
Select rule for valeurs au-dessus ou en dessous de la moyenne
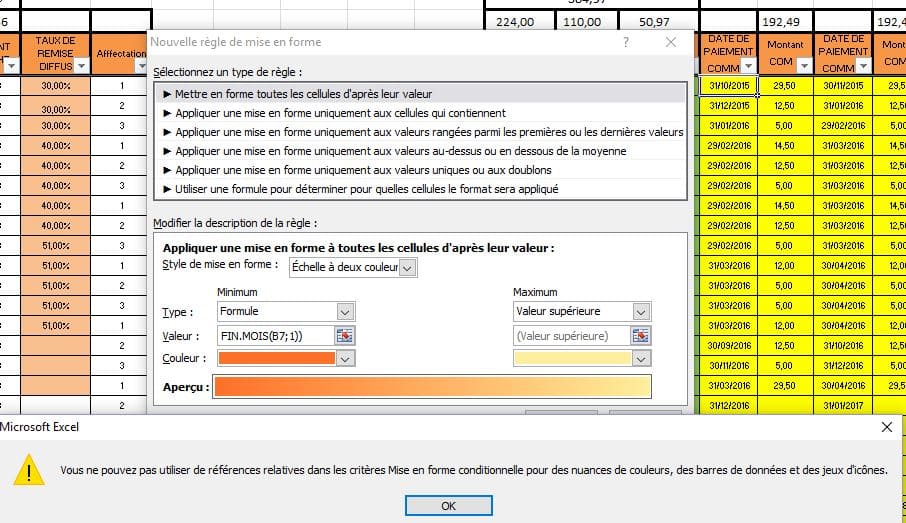pos(420,151)
